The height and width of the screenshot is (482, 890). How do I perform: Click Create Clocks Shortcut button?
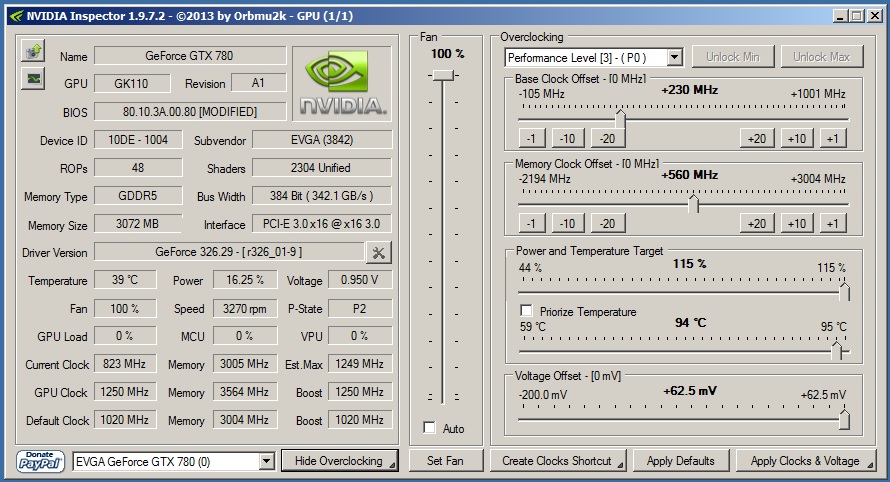pyautogui.click(x=558, y=461)
